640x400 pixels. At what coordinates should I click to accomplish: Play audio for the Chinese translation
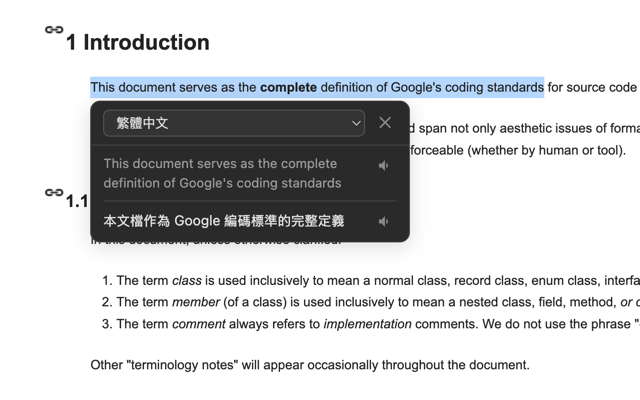383,221
